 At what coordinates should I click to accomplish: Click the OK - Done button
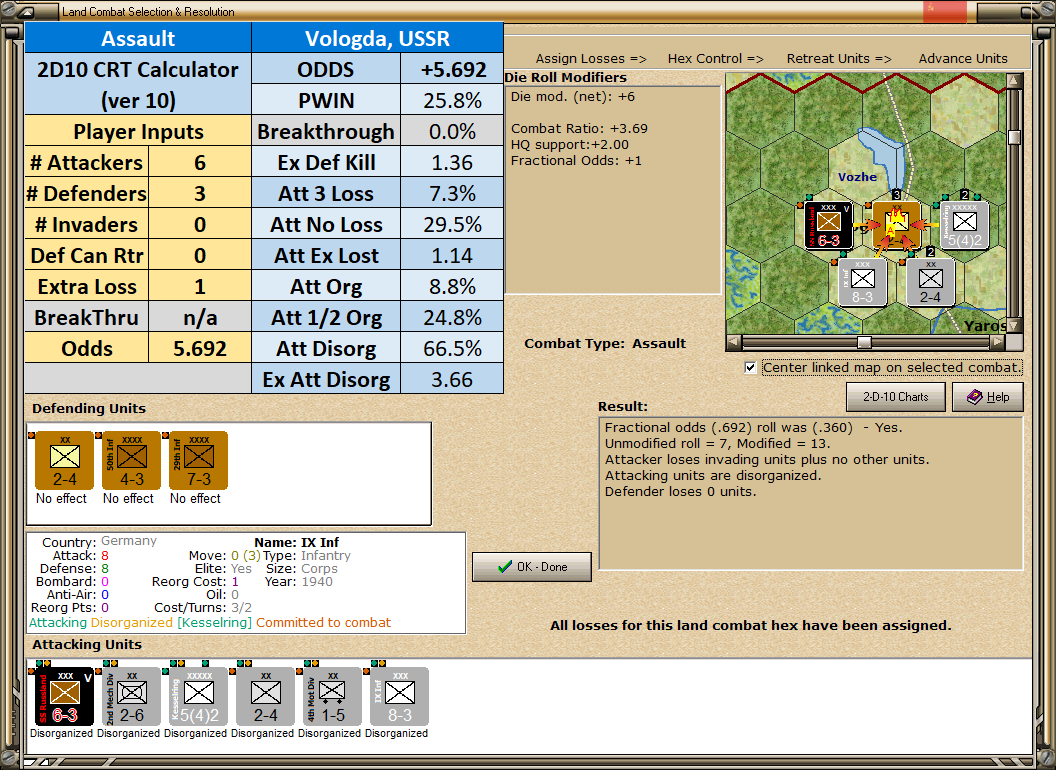point(532,567)
